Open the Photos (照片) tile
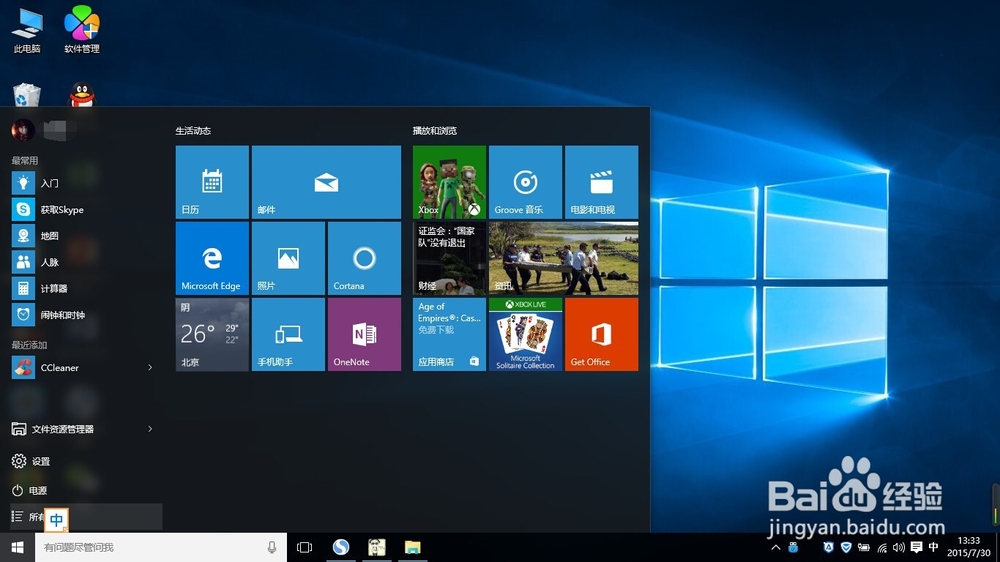The image size is (1000, 562). (x=288, y=258)
